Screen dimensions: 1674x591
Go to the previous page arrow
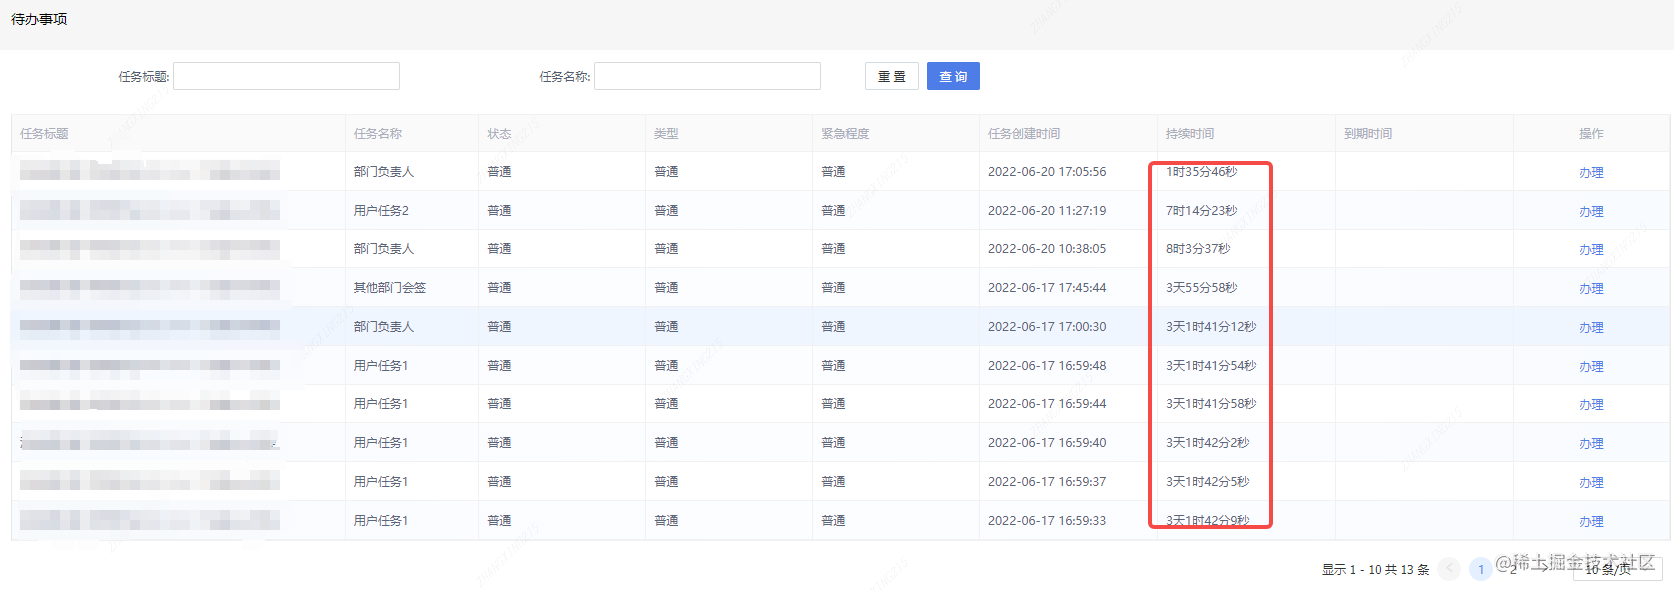coord(1449,569)
